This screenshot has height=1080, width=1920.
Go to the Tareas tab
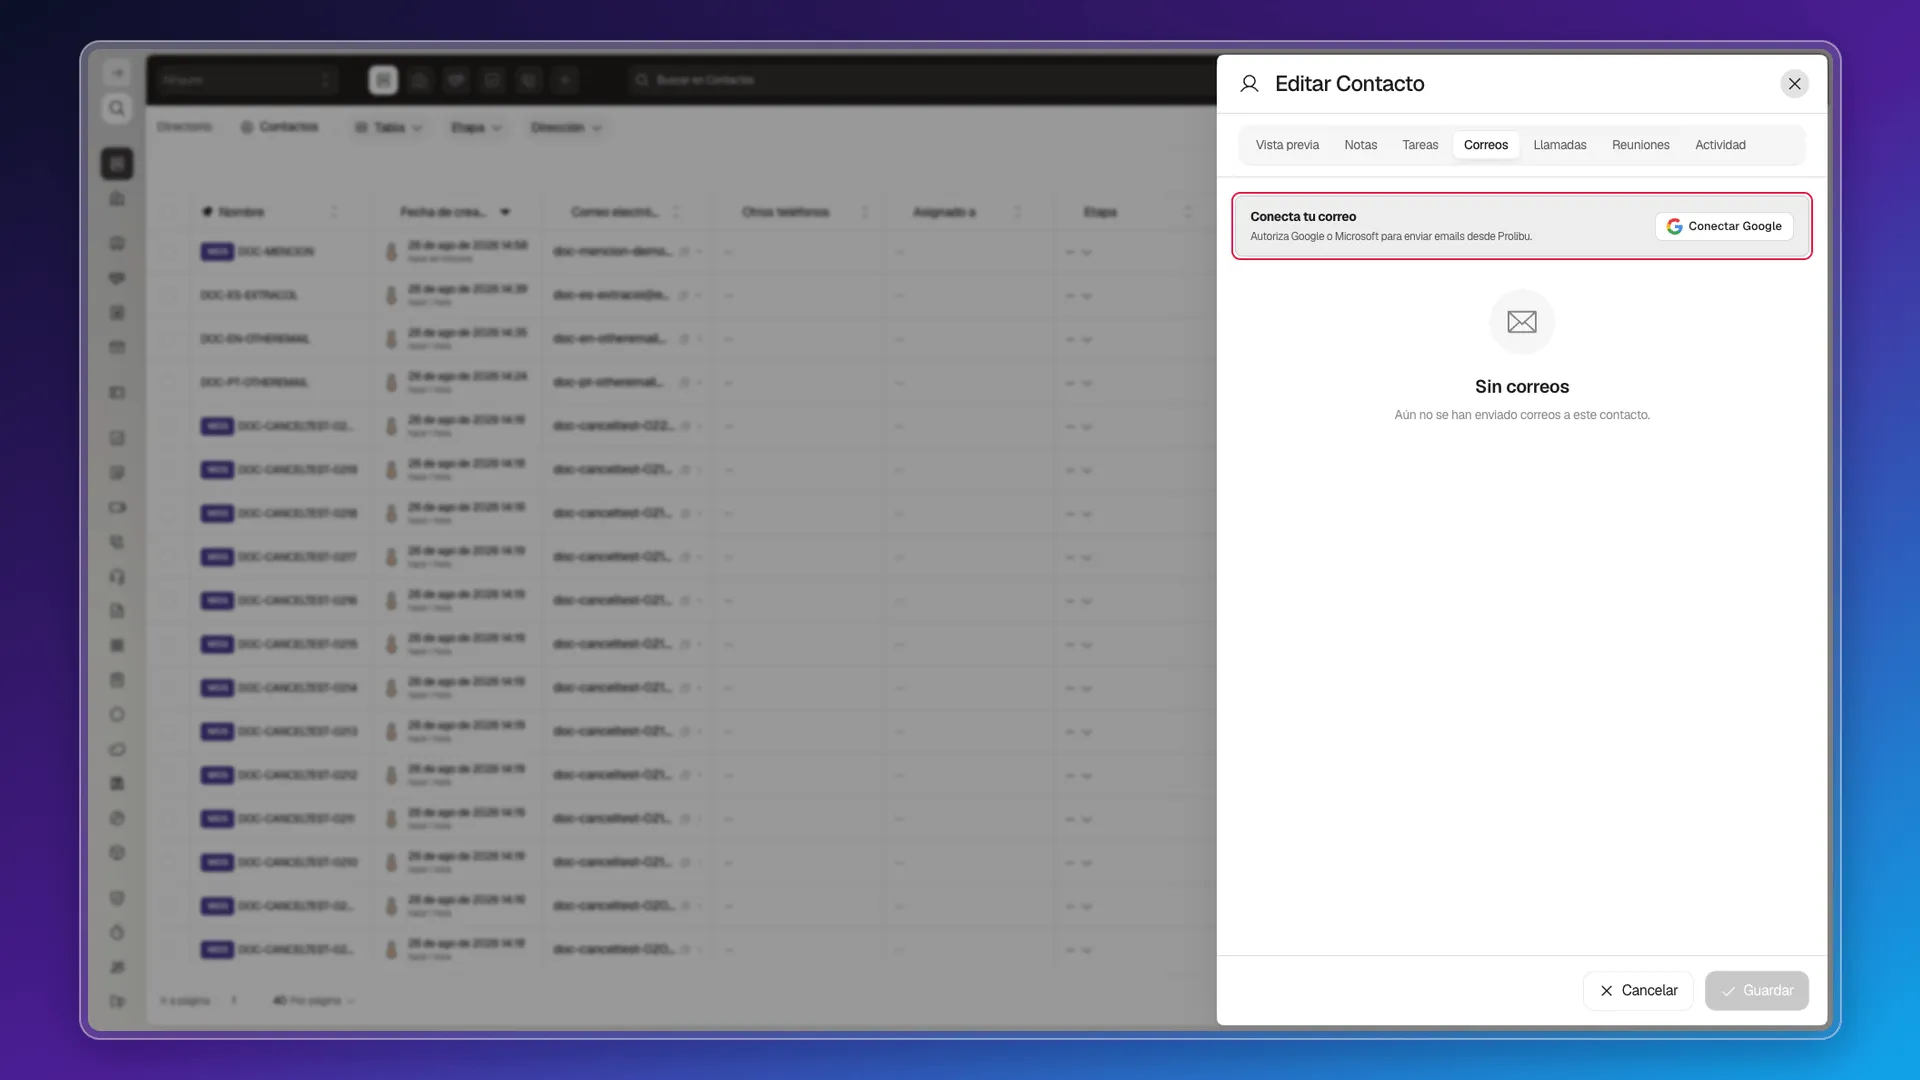[x=1420, y=145]
